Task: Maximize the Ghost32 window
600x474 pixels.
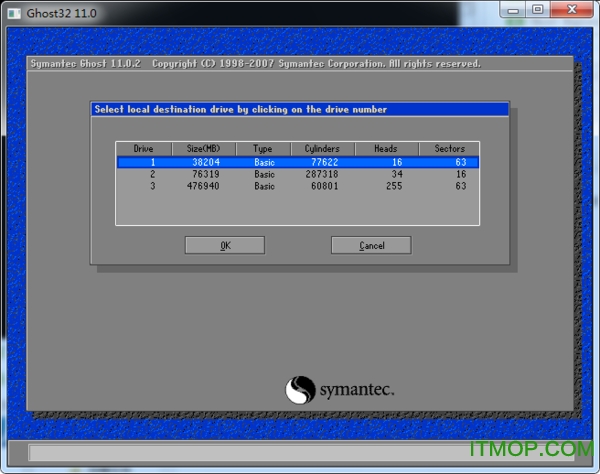Action: (x=539, y=10)
